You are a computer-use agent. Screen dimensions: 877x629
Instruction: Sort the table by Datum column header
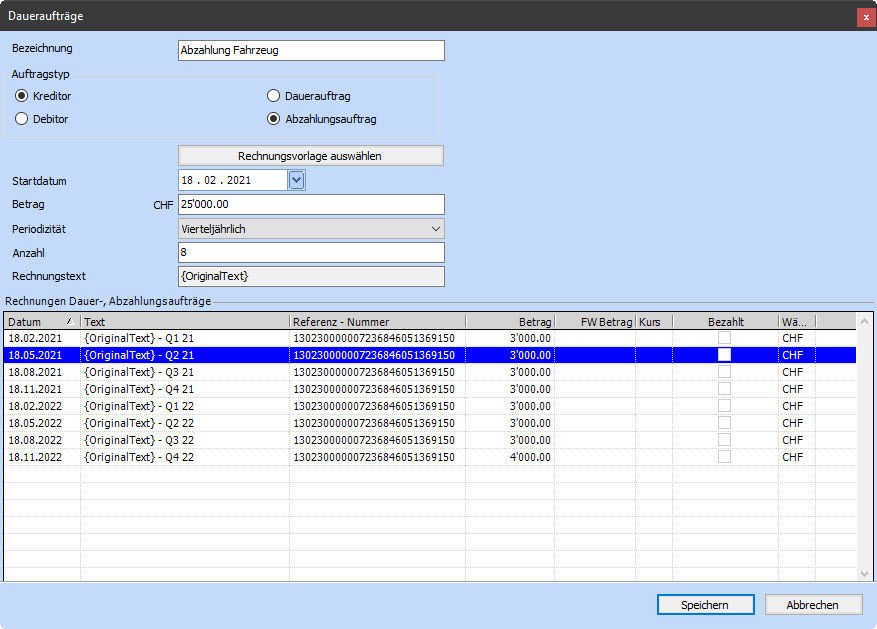pyautogui.click(x=40, y=322)
